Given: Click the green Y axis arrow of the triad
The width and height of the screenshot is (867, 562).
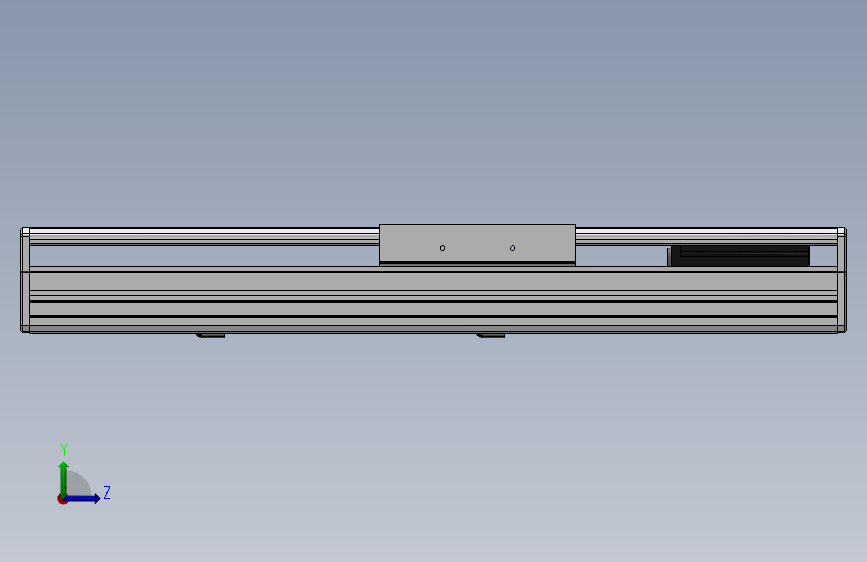Looking at the screenshot, I should [64, 479].
